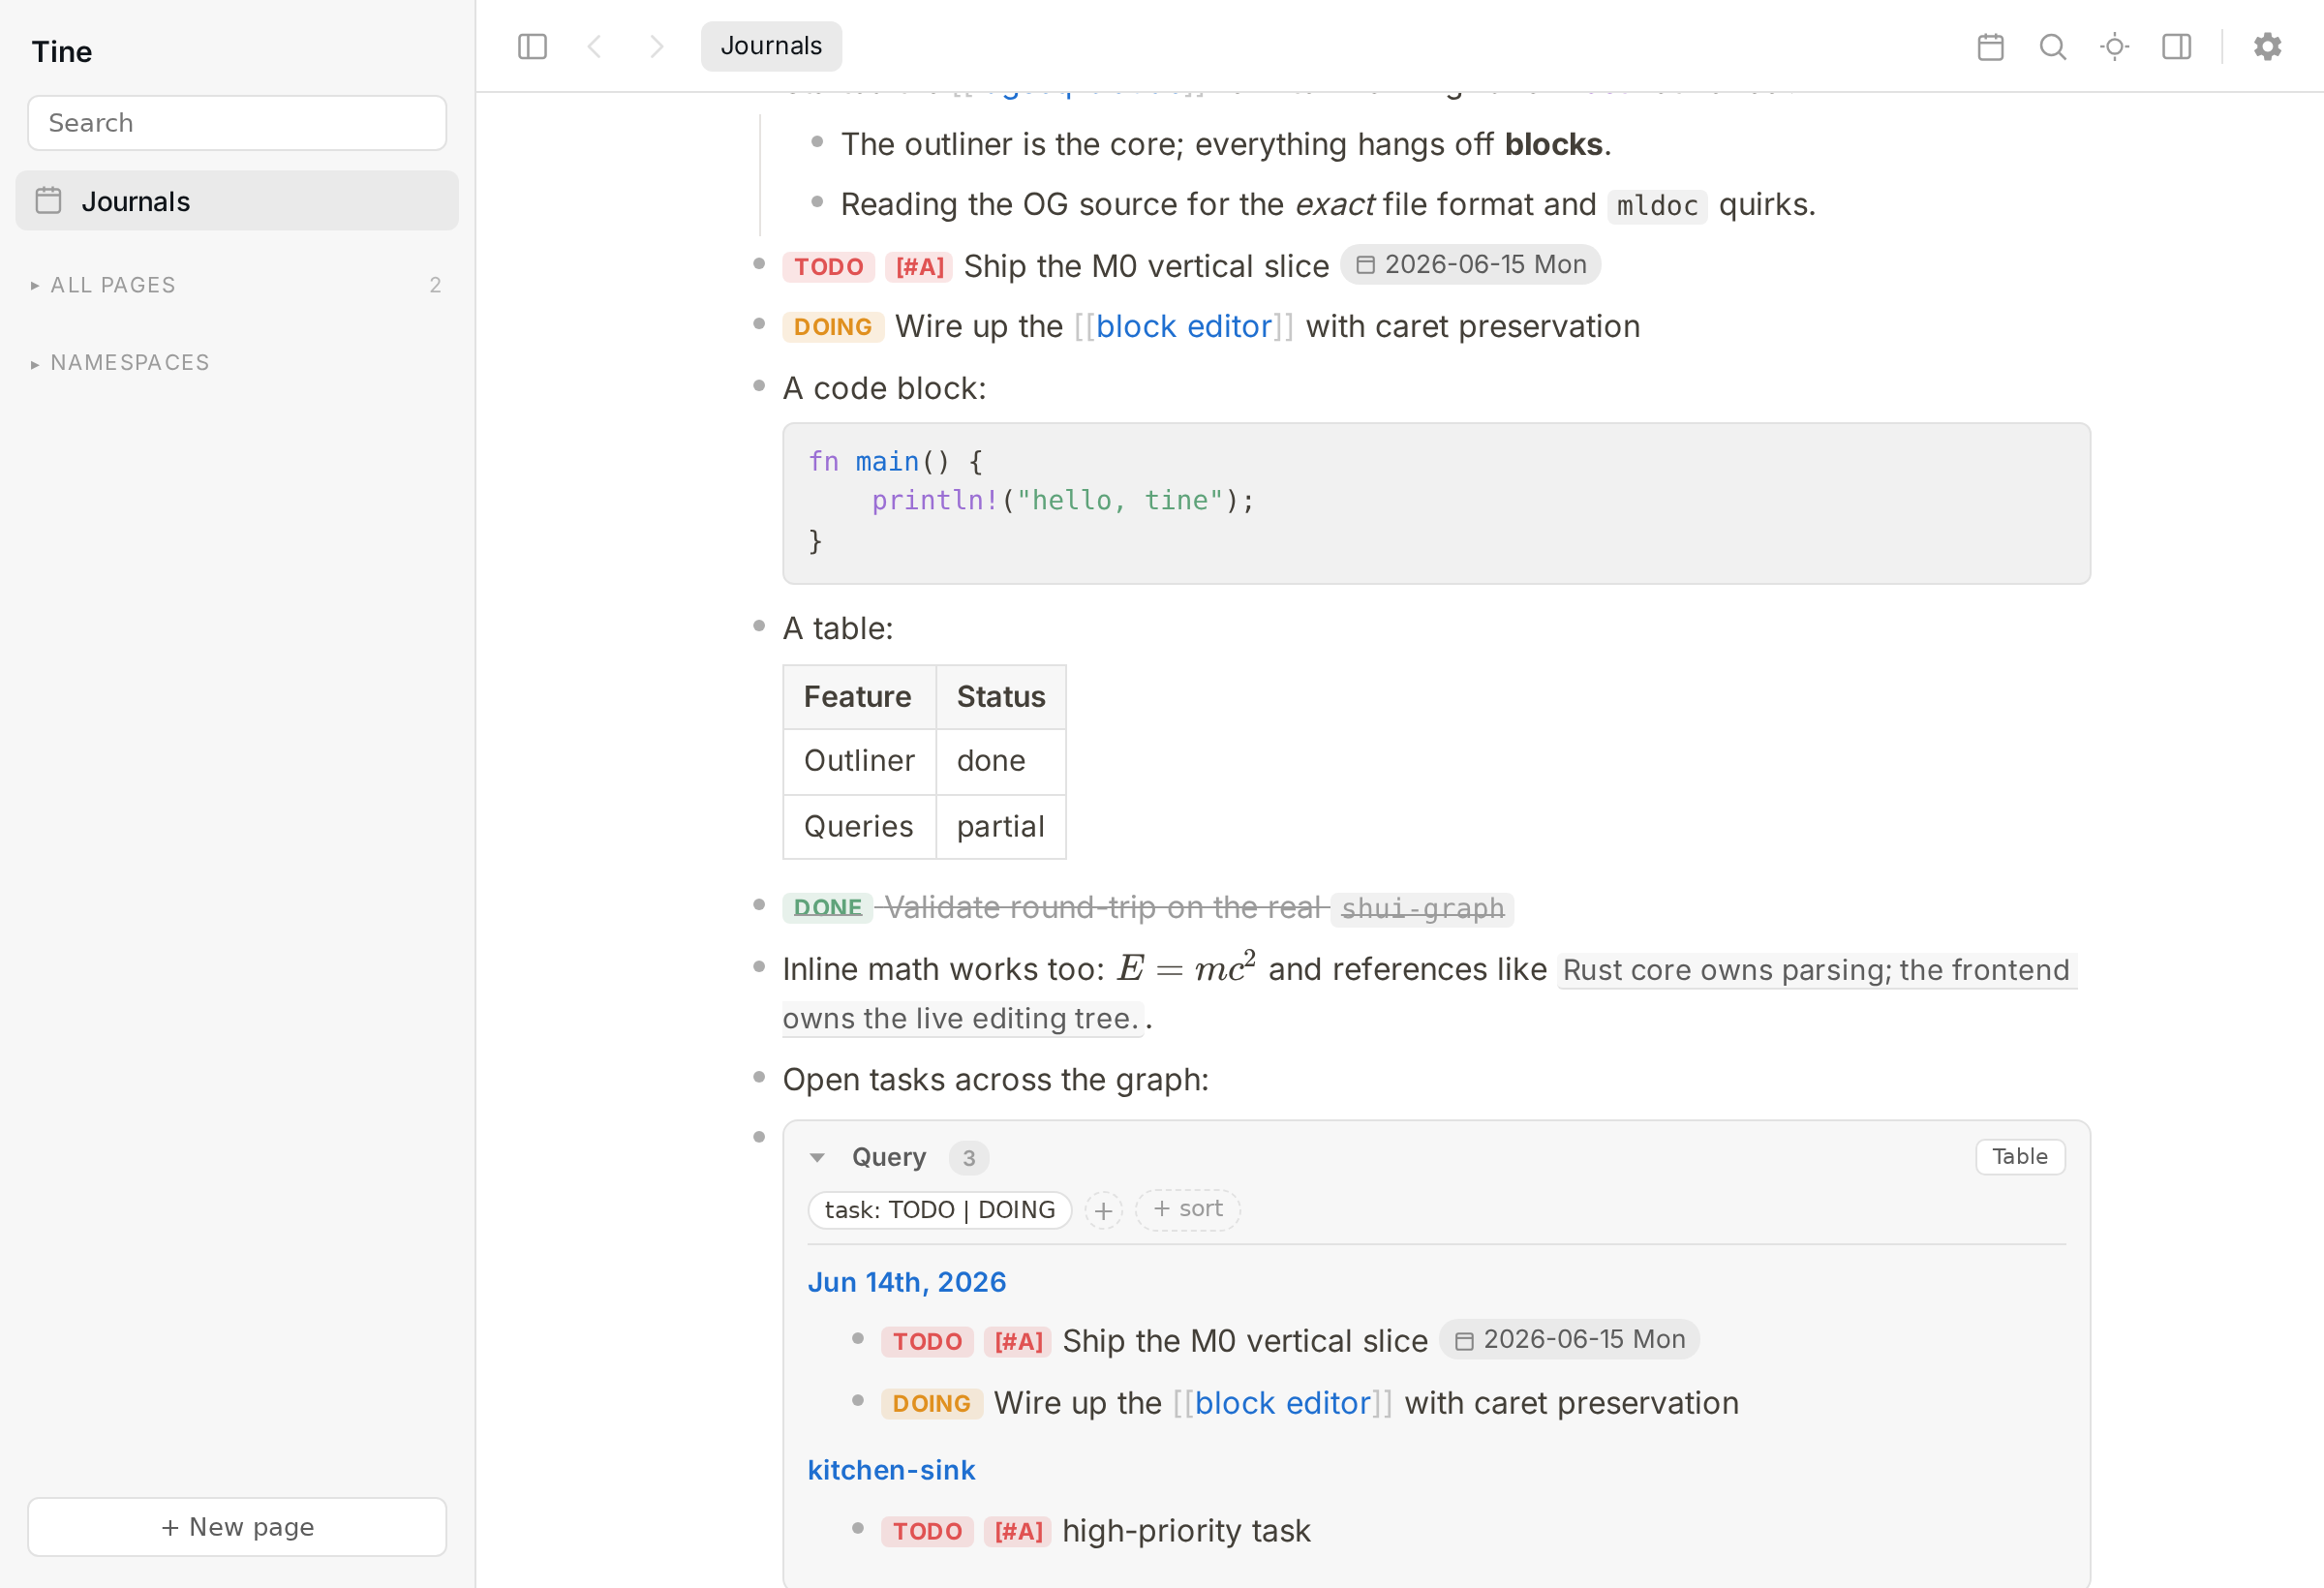Click bullet of the Query block

(x=759, y=1137)
